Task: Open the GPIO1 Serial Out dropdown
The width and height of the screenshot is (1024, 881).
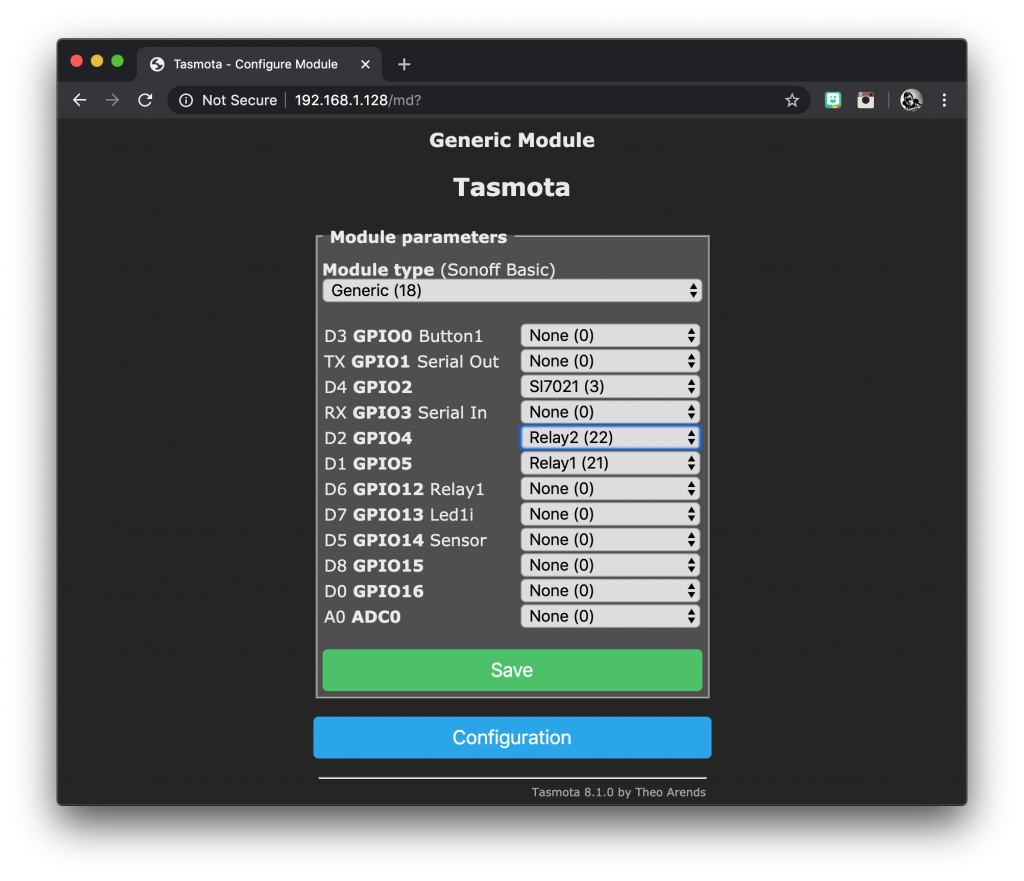Action: click(610, 361)
